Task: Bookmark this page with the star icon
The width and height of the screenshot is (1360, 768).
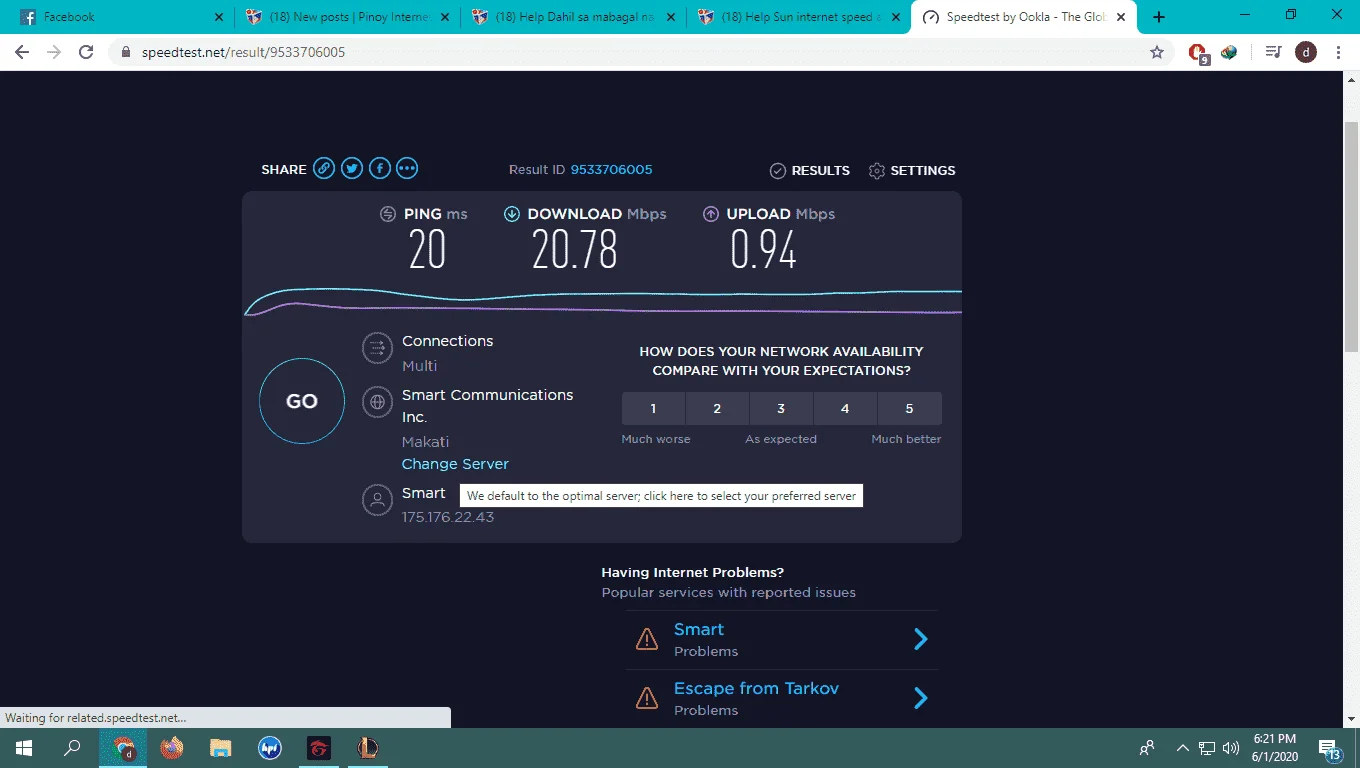Action: pyautogui.click(x=1157, y=52)
